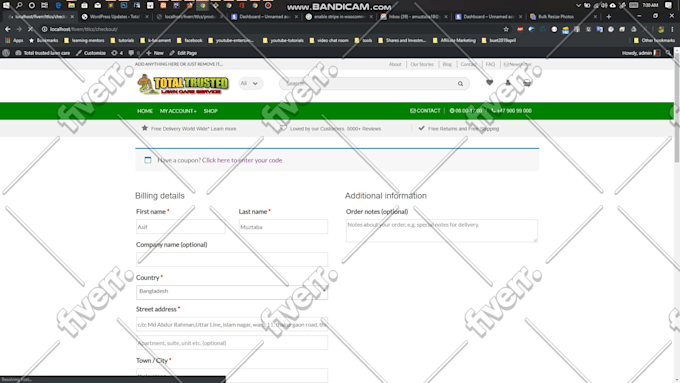Click Total Trusted Lawn Care logo

183,84
